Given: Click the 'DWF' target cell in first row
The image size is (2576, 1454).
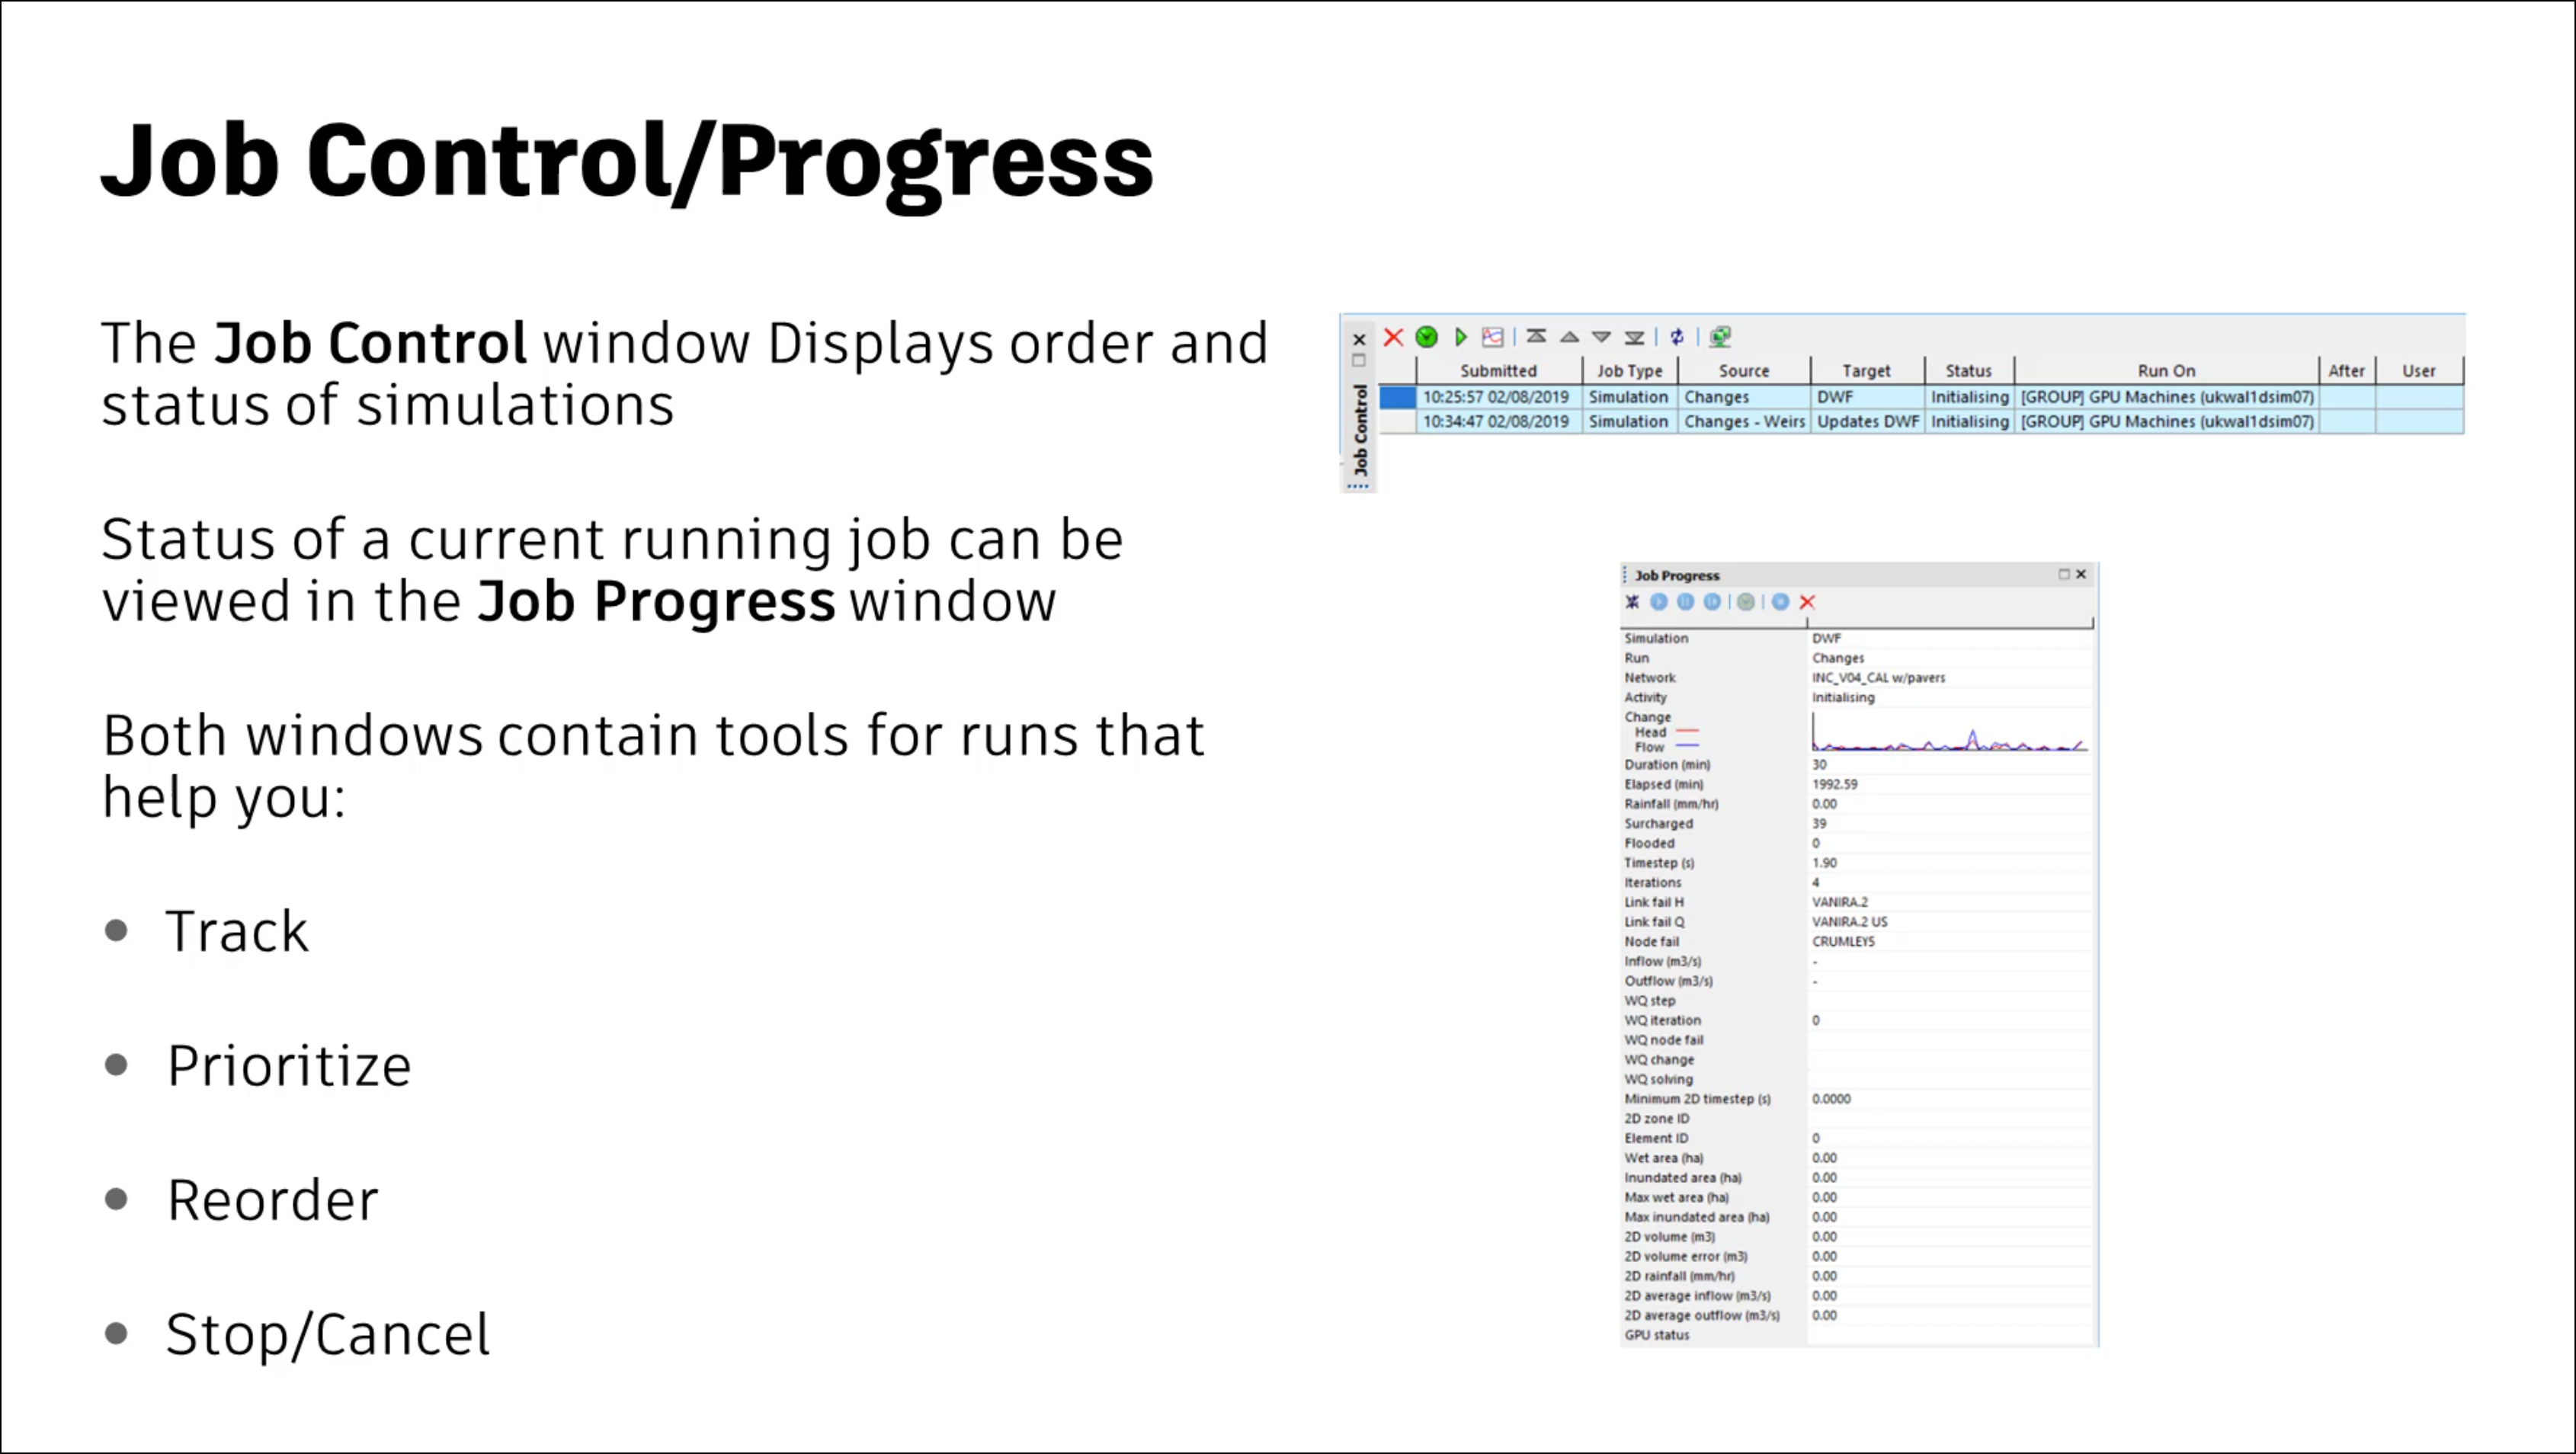Looking at the screenshot, I should tap(1867, 397).
